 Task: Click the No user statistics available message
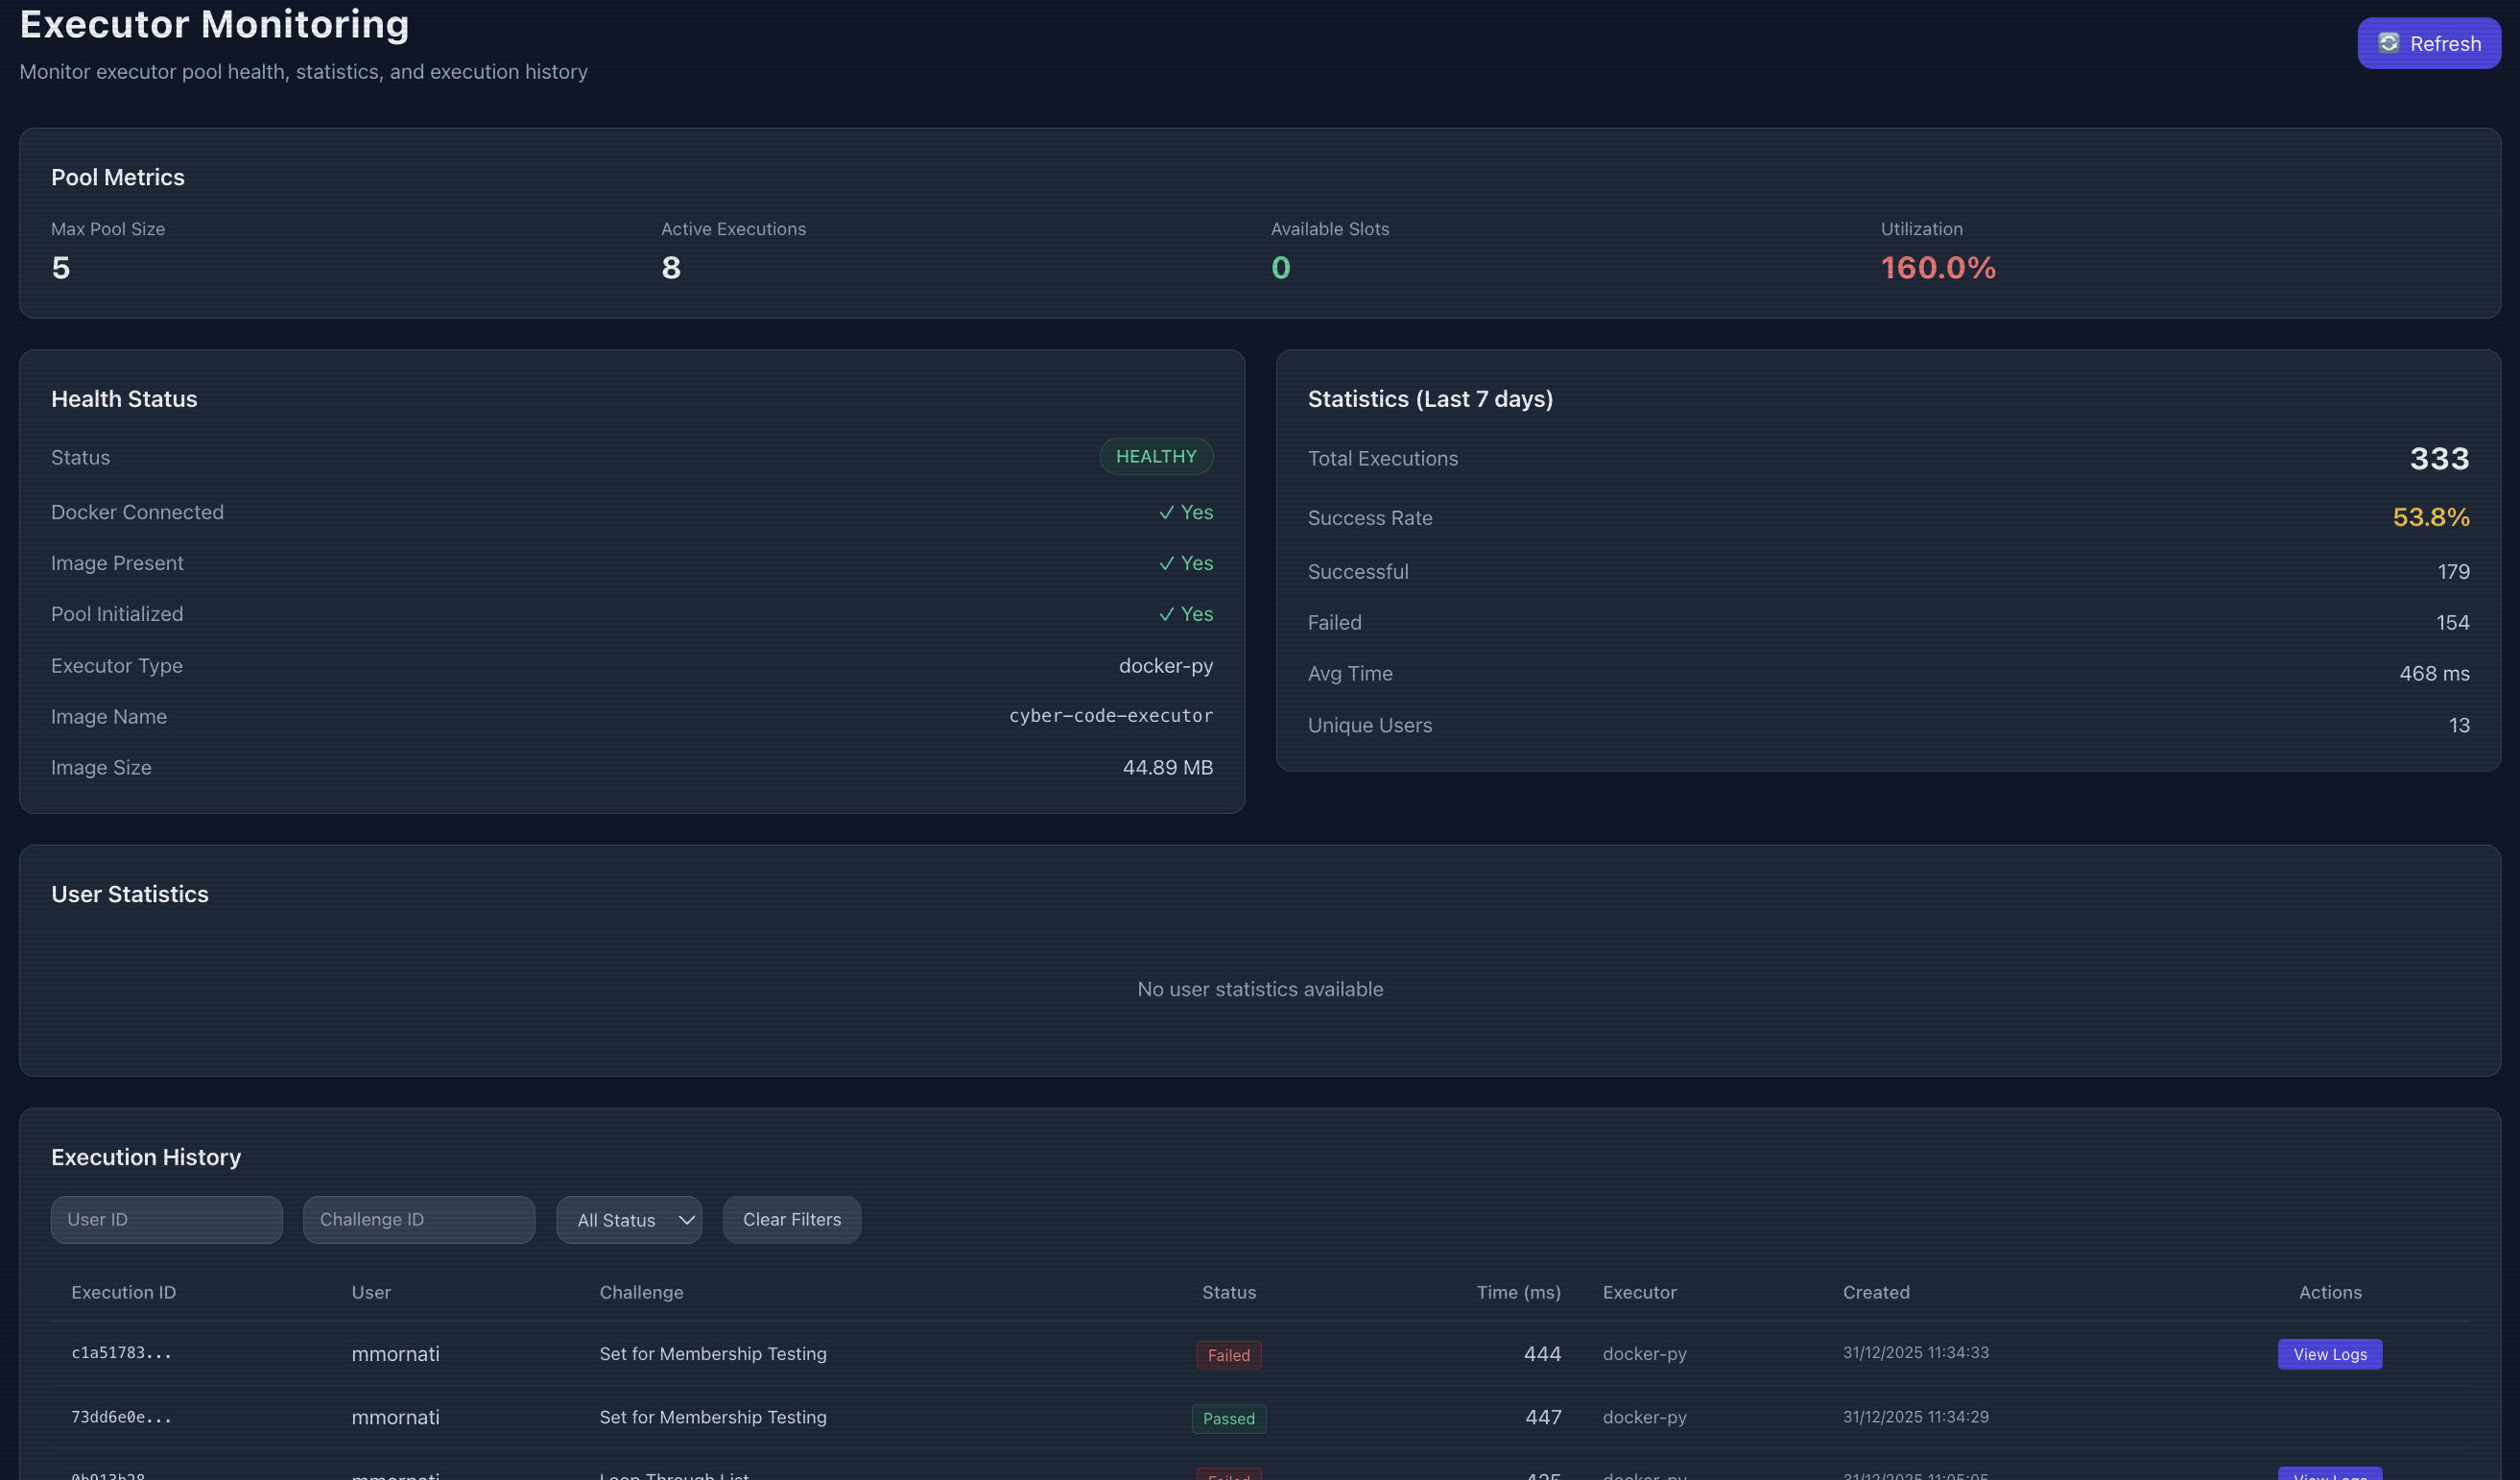tap(1260, 988)
